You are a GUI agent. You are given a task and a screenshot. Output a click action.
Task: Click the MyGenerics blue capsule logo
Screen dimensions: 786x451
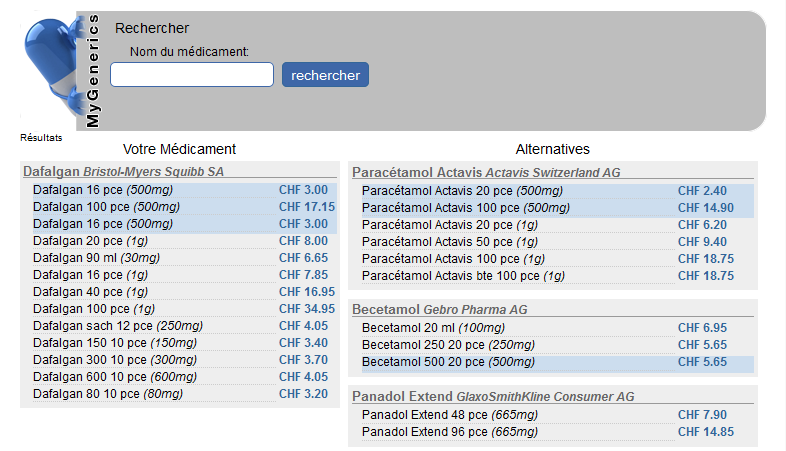tap(56, 66)
